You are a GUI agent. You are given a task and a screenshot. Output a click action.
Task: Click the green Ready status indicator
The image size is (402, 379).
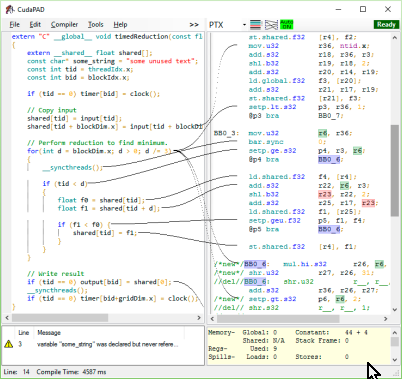click(386, 24)
